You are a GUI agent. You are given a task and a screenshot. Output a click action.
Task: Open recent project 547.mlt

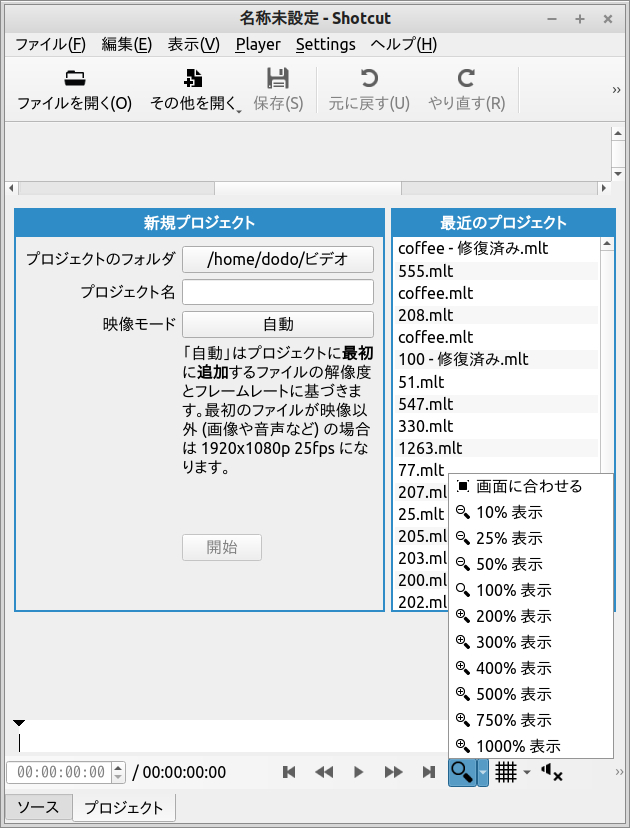[x=495, y=404]
